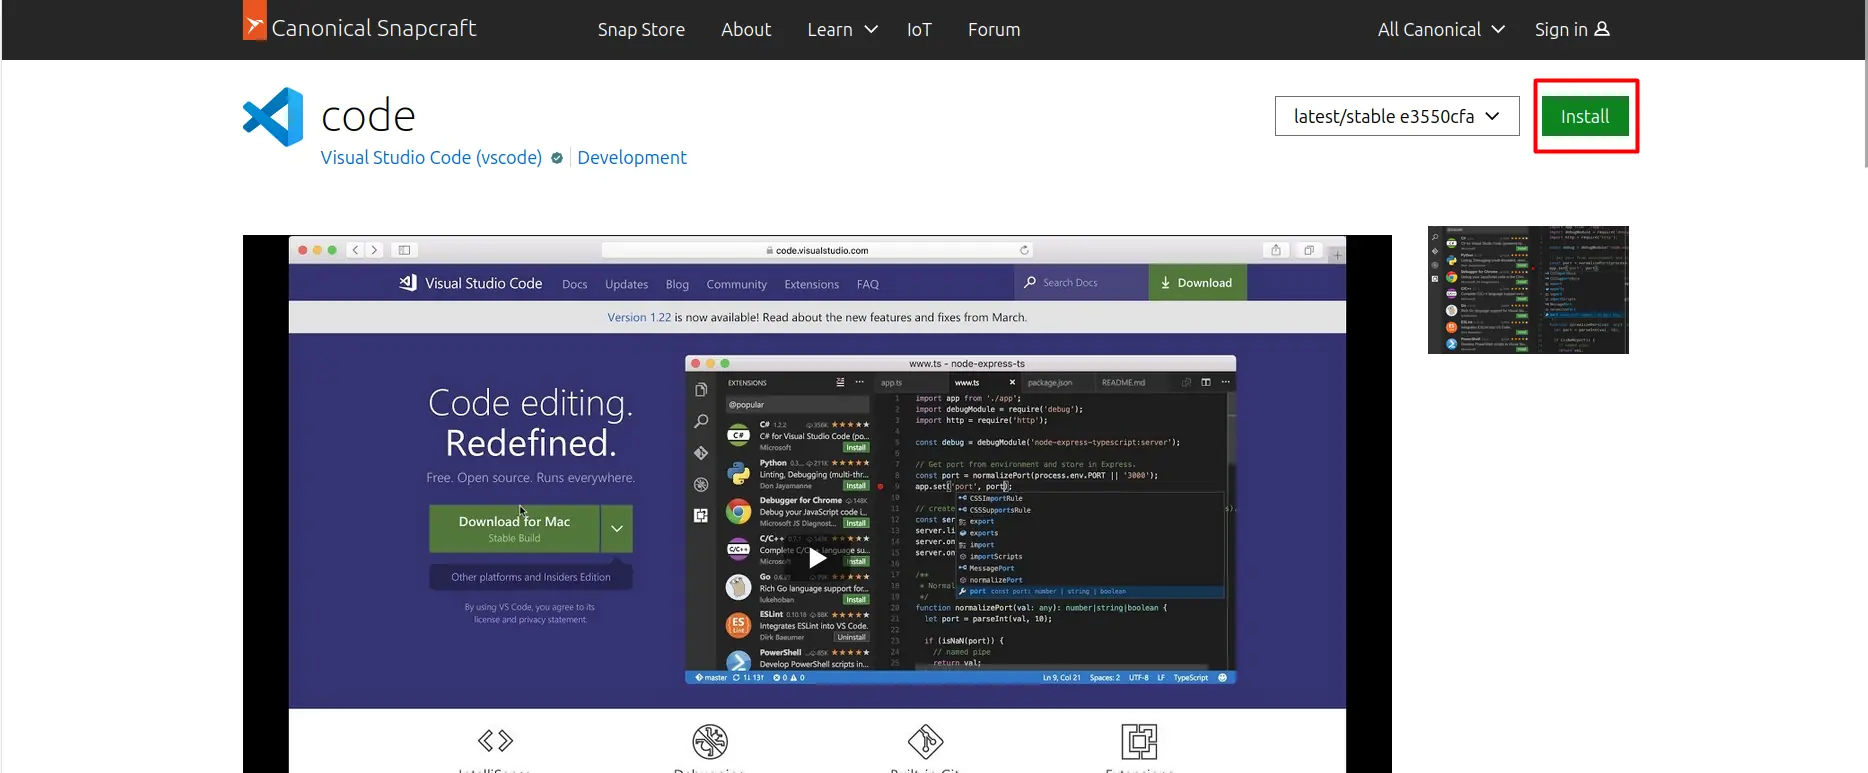The width and height of the screenshot is (1868, 773).
Task: Open the Visual Studio Code (vscode) publisher link
Action: [x=431, y=158]
